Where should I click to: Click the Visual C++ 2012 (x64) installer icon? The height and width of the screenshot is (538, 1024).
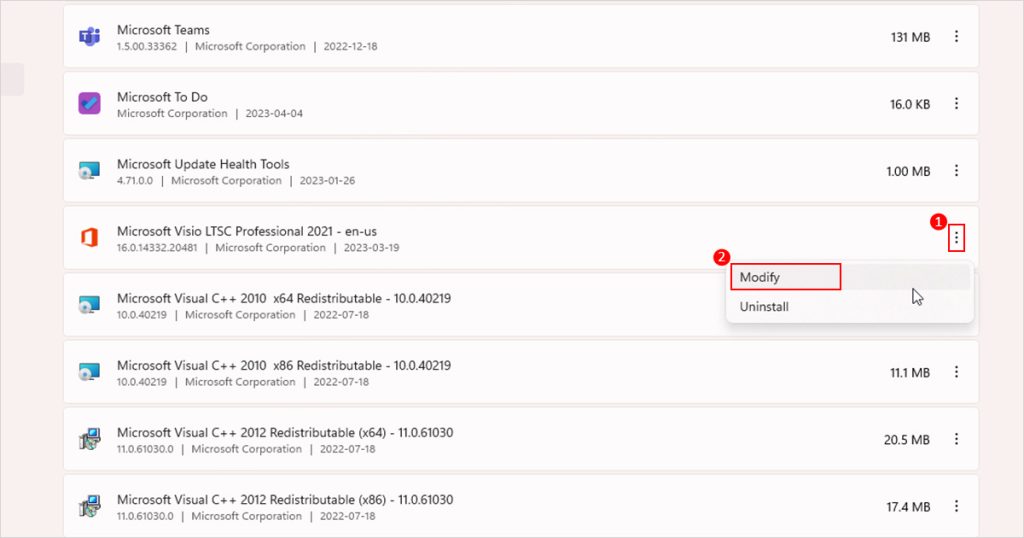89,439
